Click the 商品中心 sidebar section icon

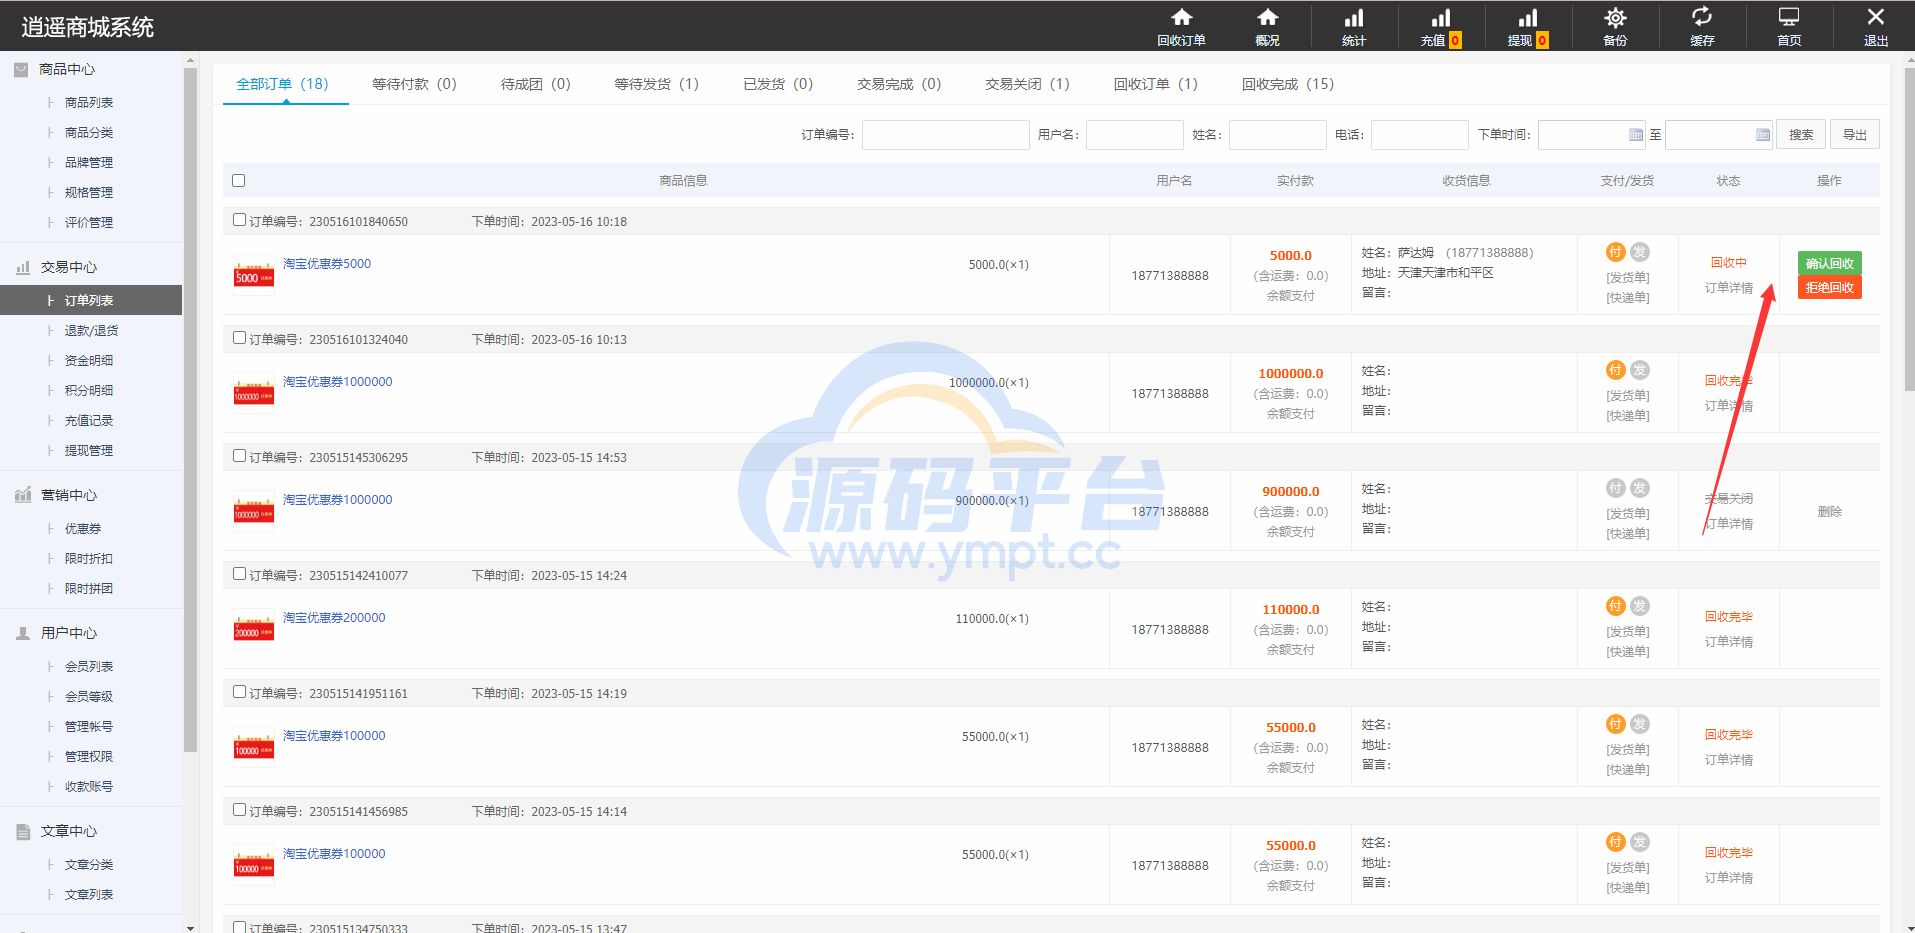click(x=21, y=69)
